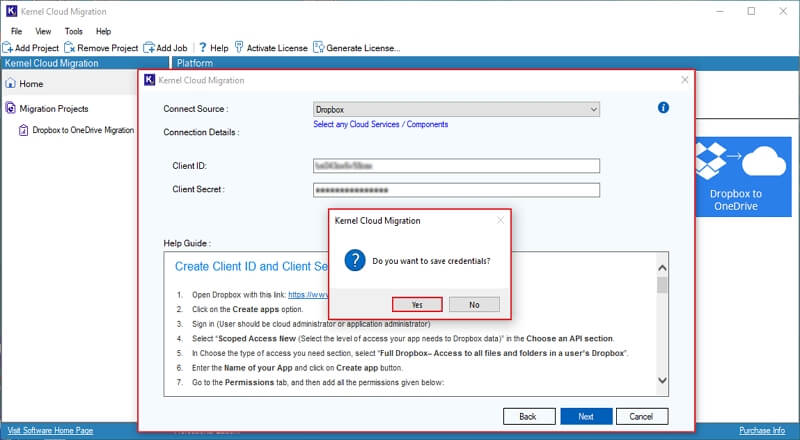Screen dimensions: 800x440
Task: Click the 'Do you want to save credentials?' text
Action: click(431, 261)
